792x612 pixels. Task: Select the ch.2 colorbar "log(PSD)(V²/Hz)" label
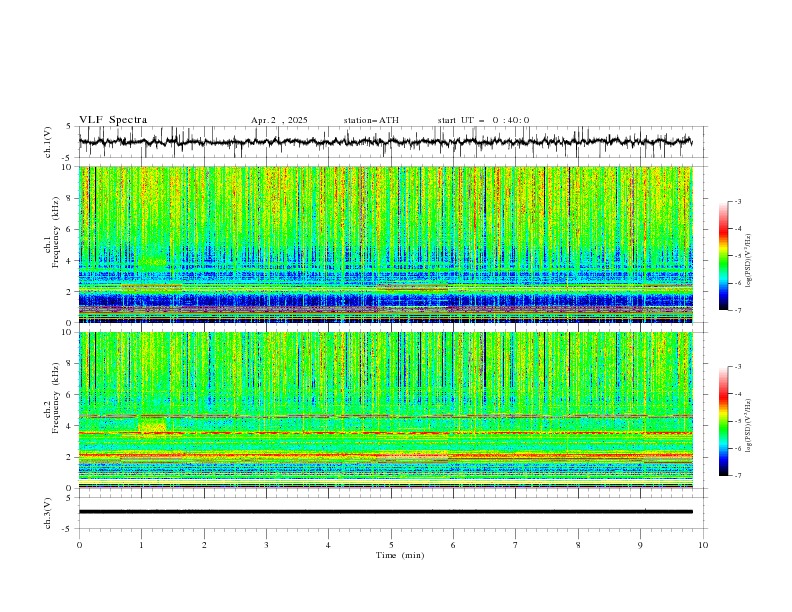(x=749, y=426)
